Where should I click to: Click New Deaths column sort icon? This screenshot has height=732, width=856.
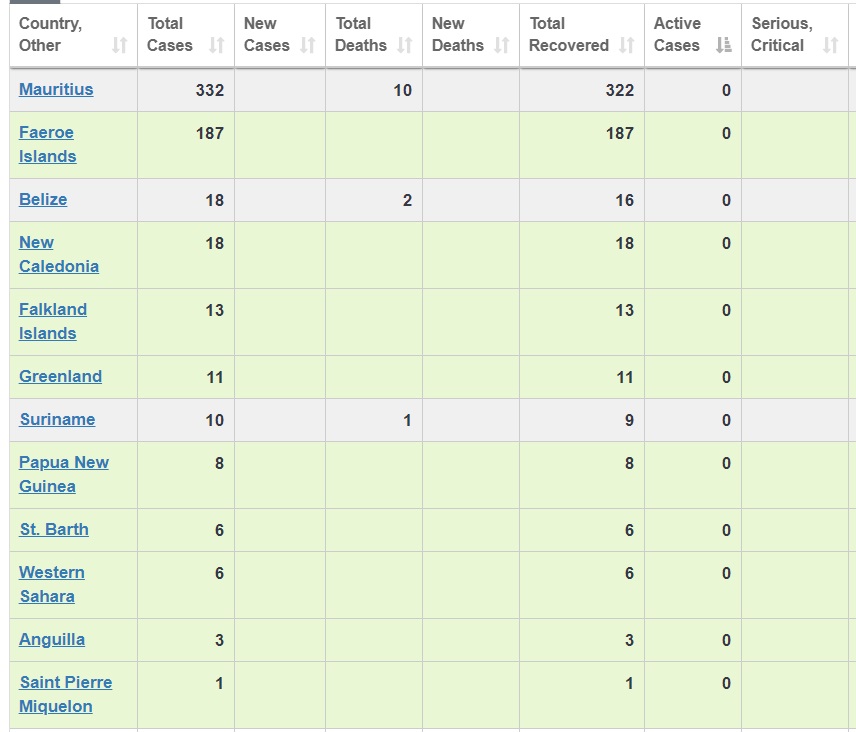coord(502,45)
